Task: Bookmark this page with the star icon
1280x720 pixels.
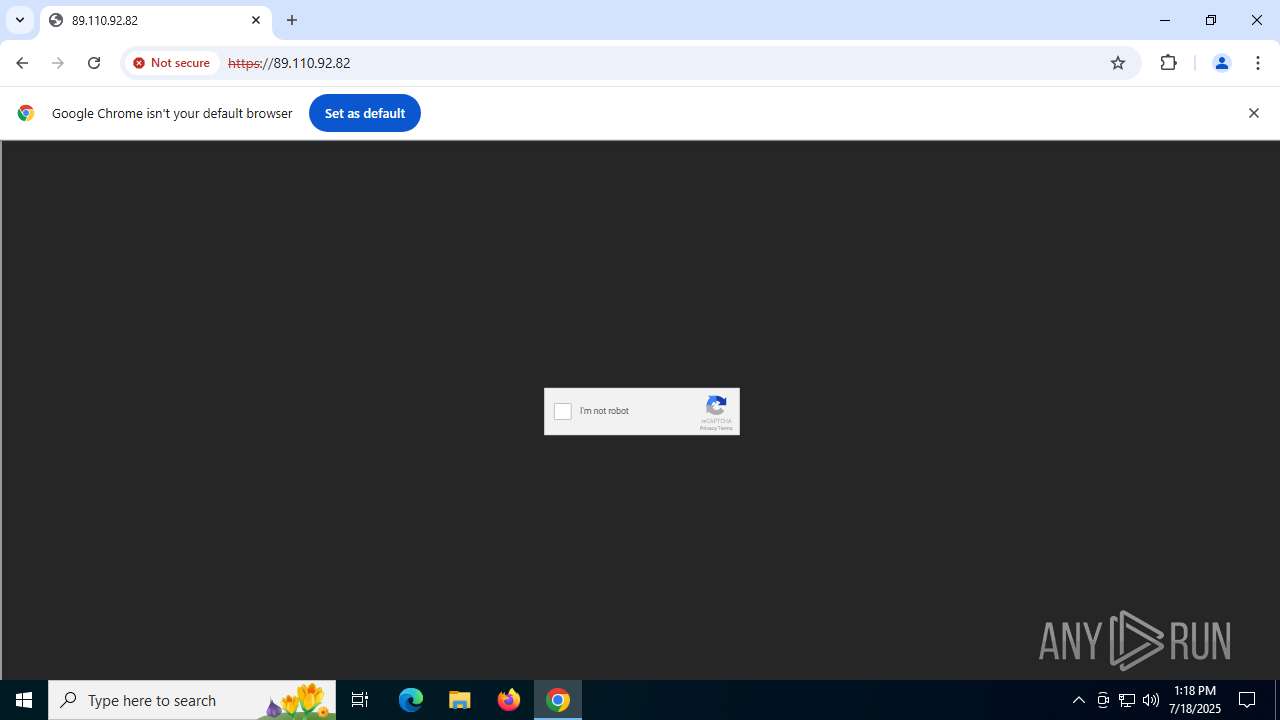Action: coord(1118,63)
